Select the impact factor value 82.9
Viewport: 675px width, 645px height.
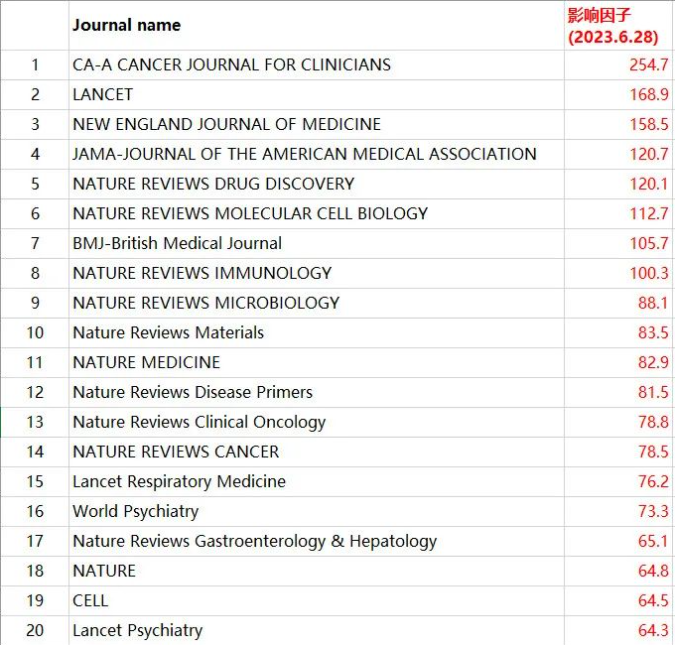pyautogui.click(x=653, y=363)
